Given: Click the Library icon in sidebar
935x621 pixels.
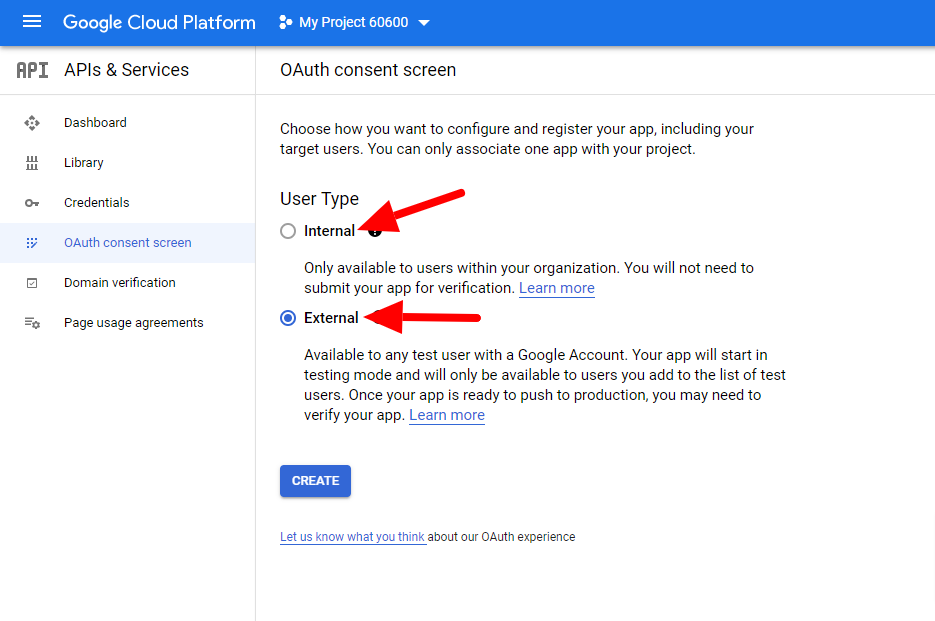Looking at the screenshot, I should [32, 163].
